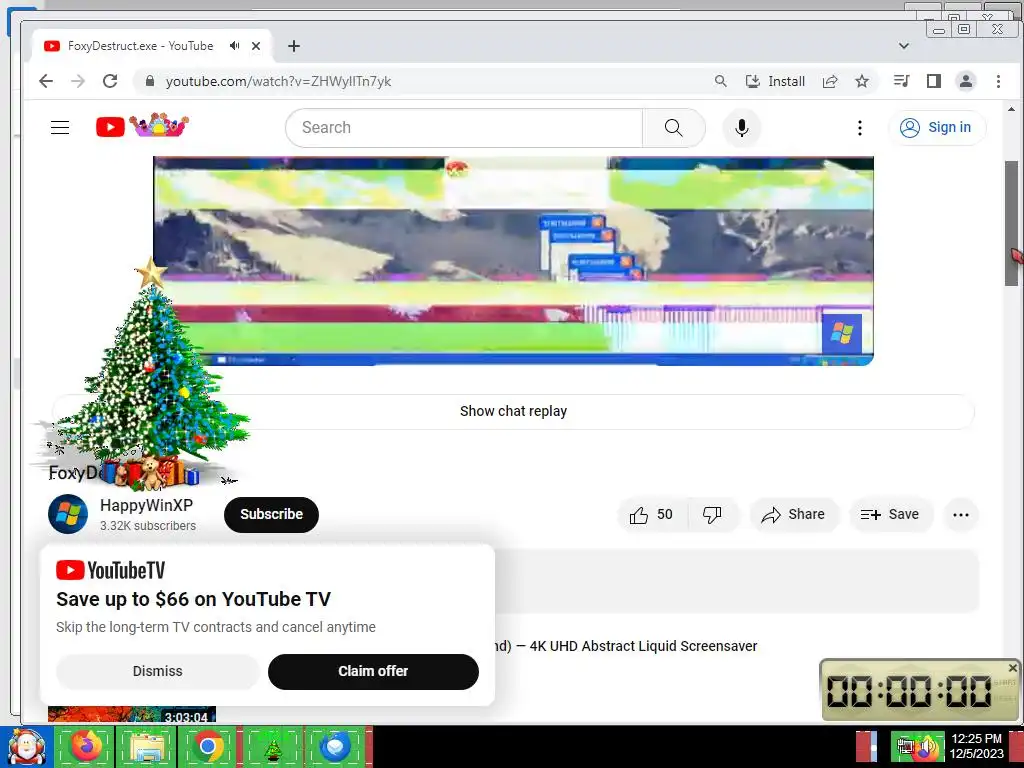Reload the YouTube page
This screenshot has height=768, width=1024.
click(x=110, y=81)
